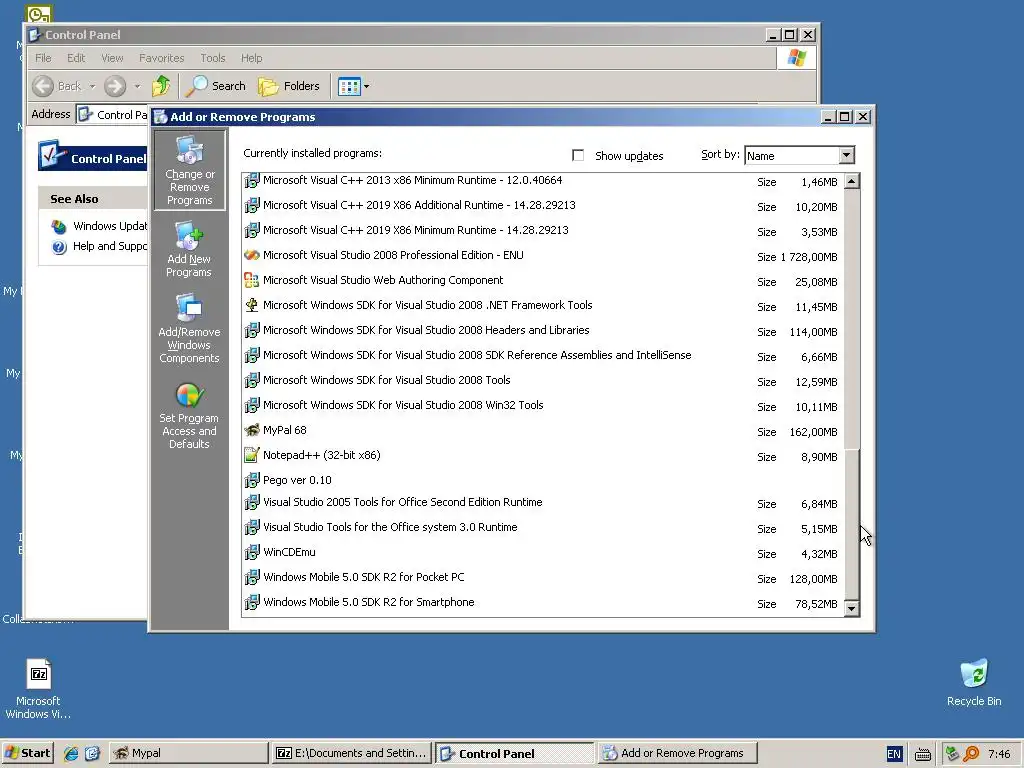
Task: Open the File menu in Control Panel
Action: tap(43, 58)
